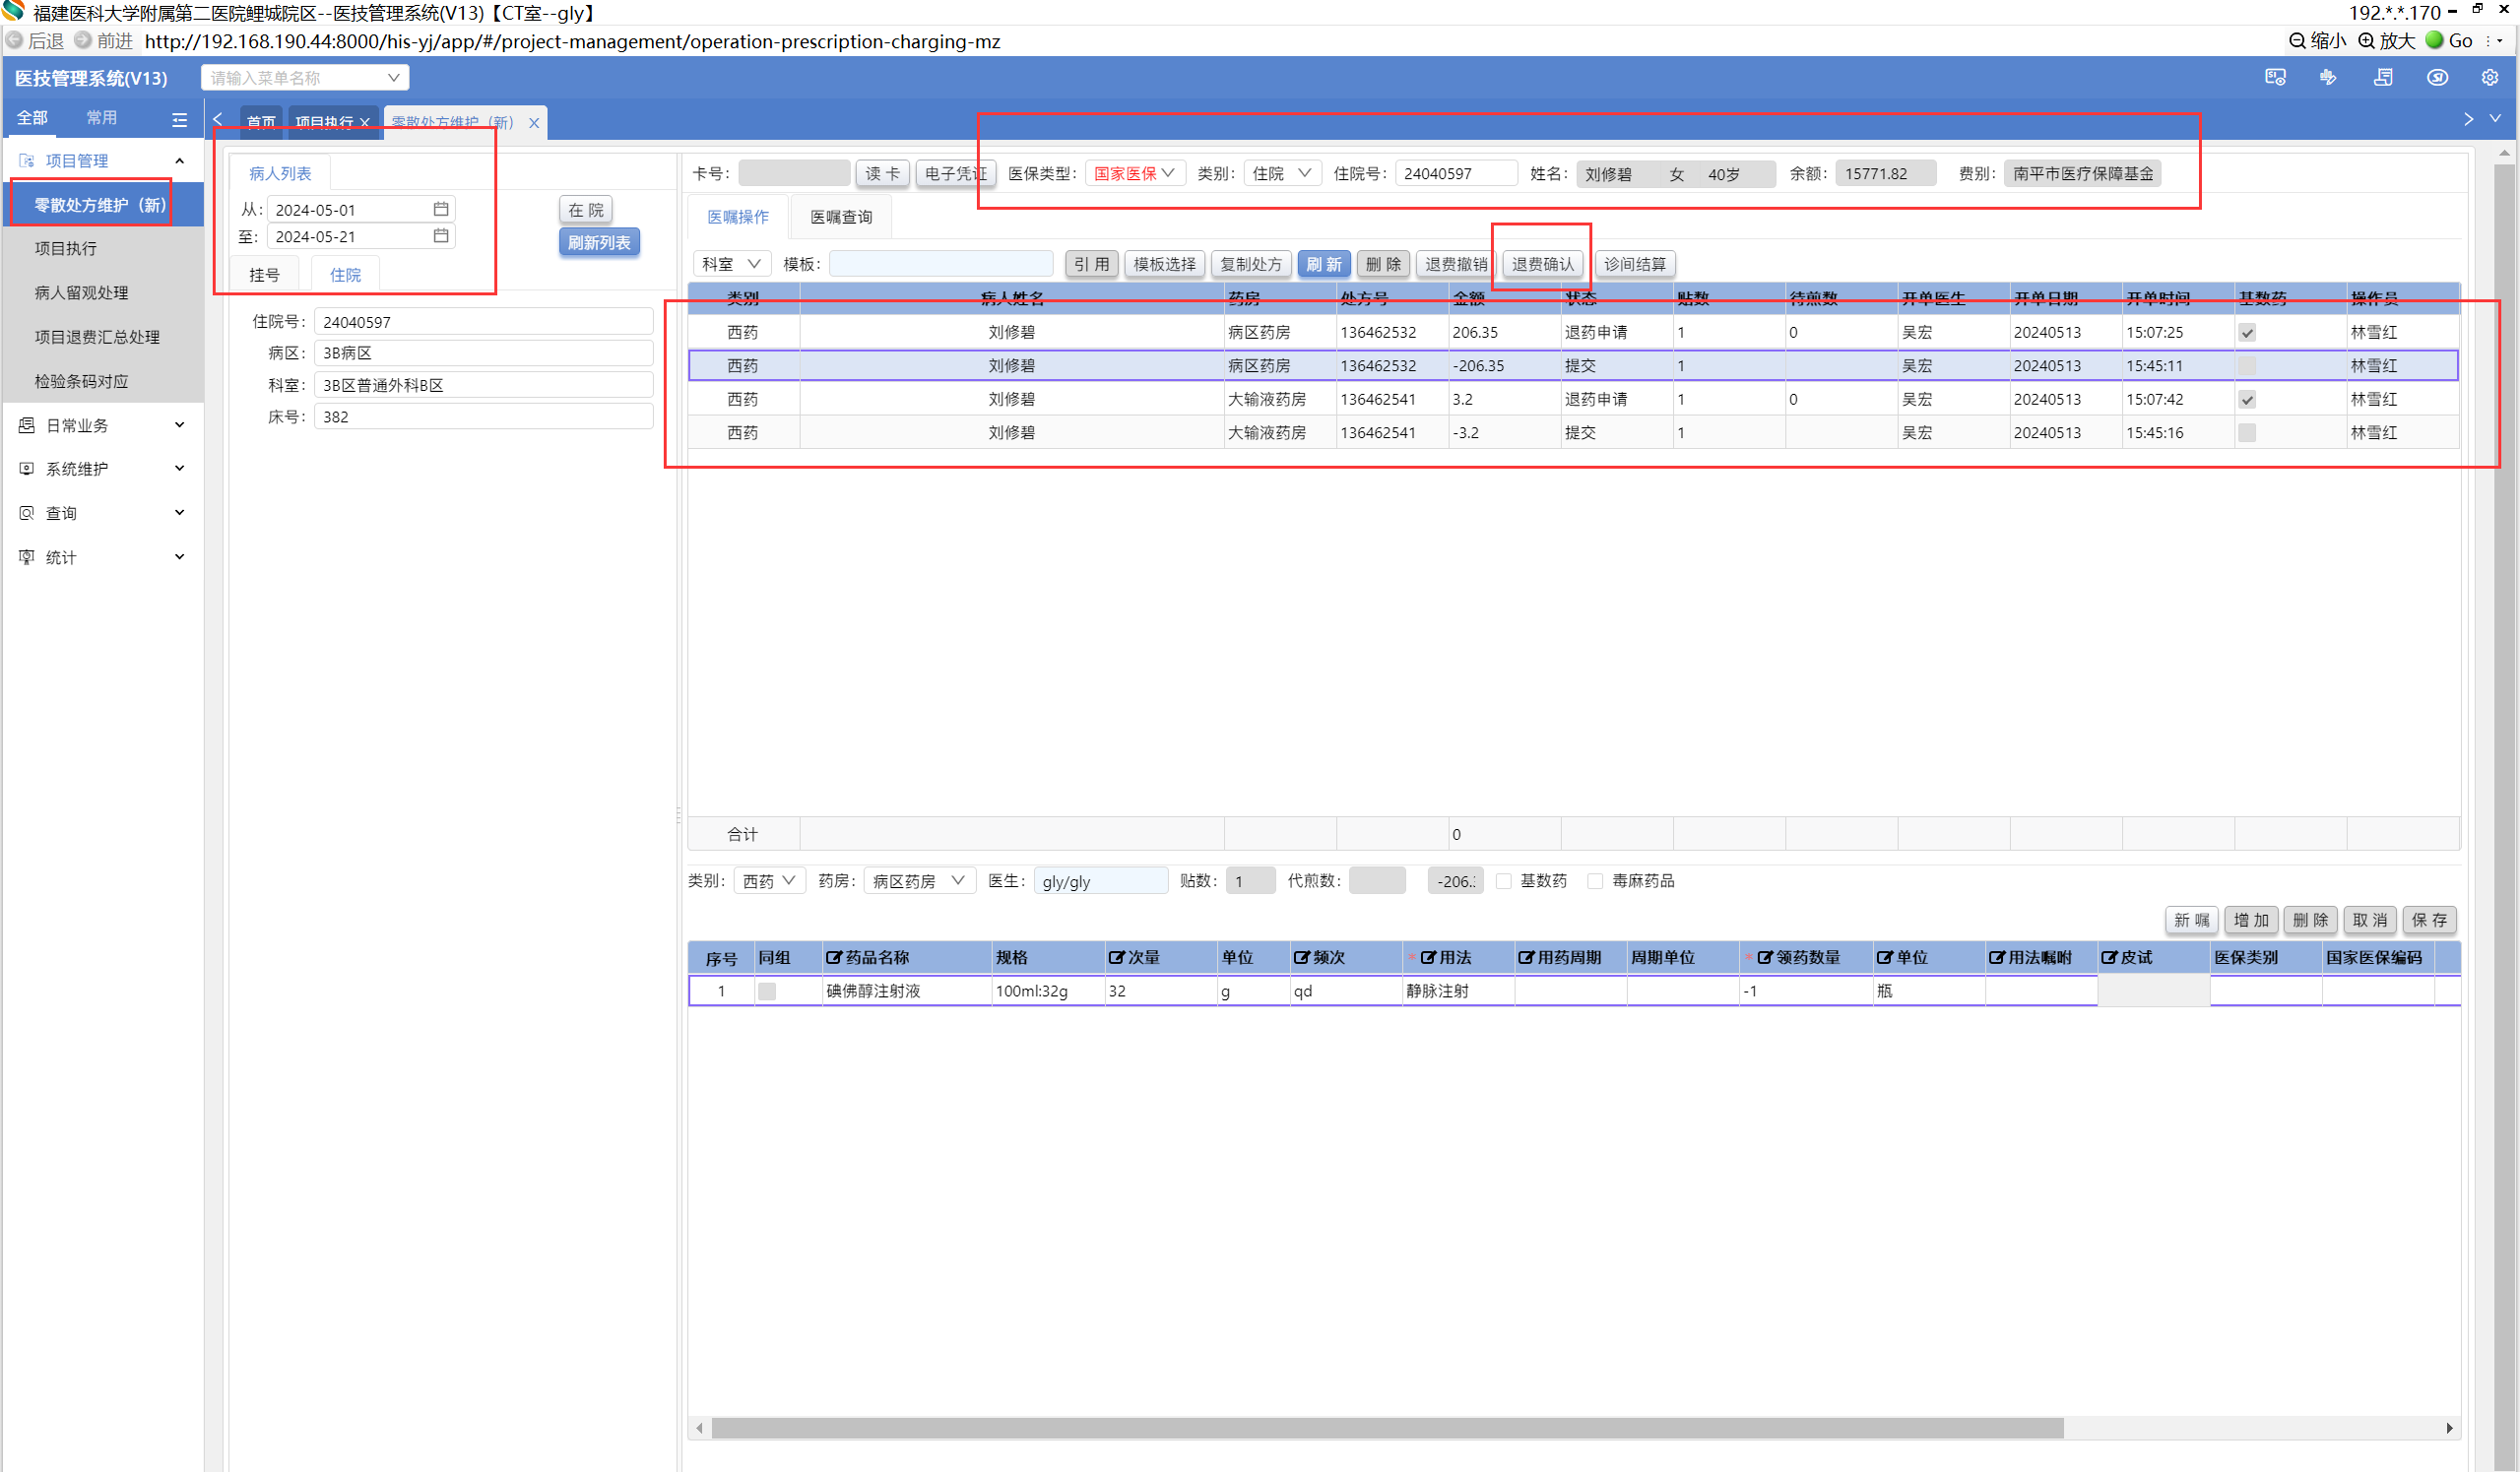Image resolution: width=2520 pixels, height=1472 pixels.
Task: Click the SI card-with-eye icon in header
Action: [x=2275, y=78]
